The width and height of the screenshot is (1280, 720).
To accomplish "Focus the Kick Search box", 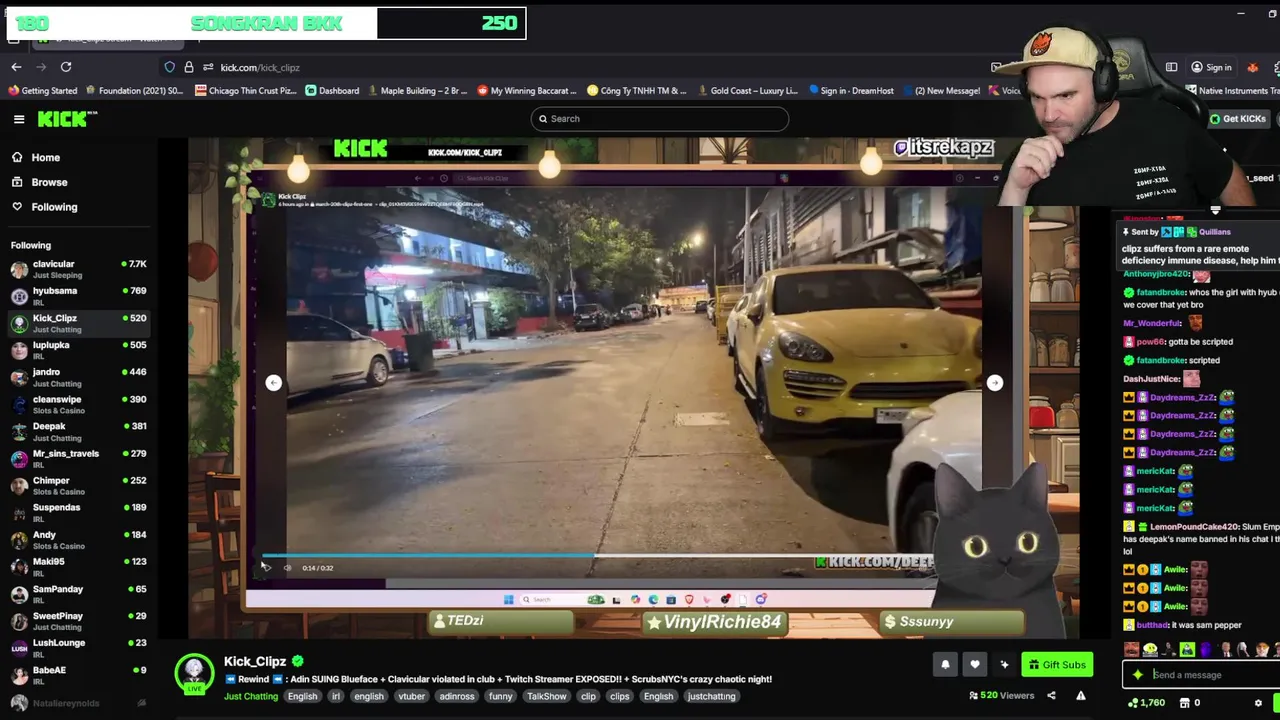I will pyautogui.click(x=660, y=119).
